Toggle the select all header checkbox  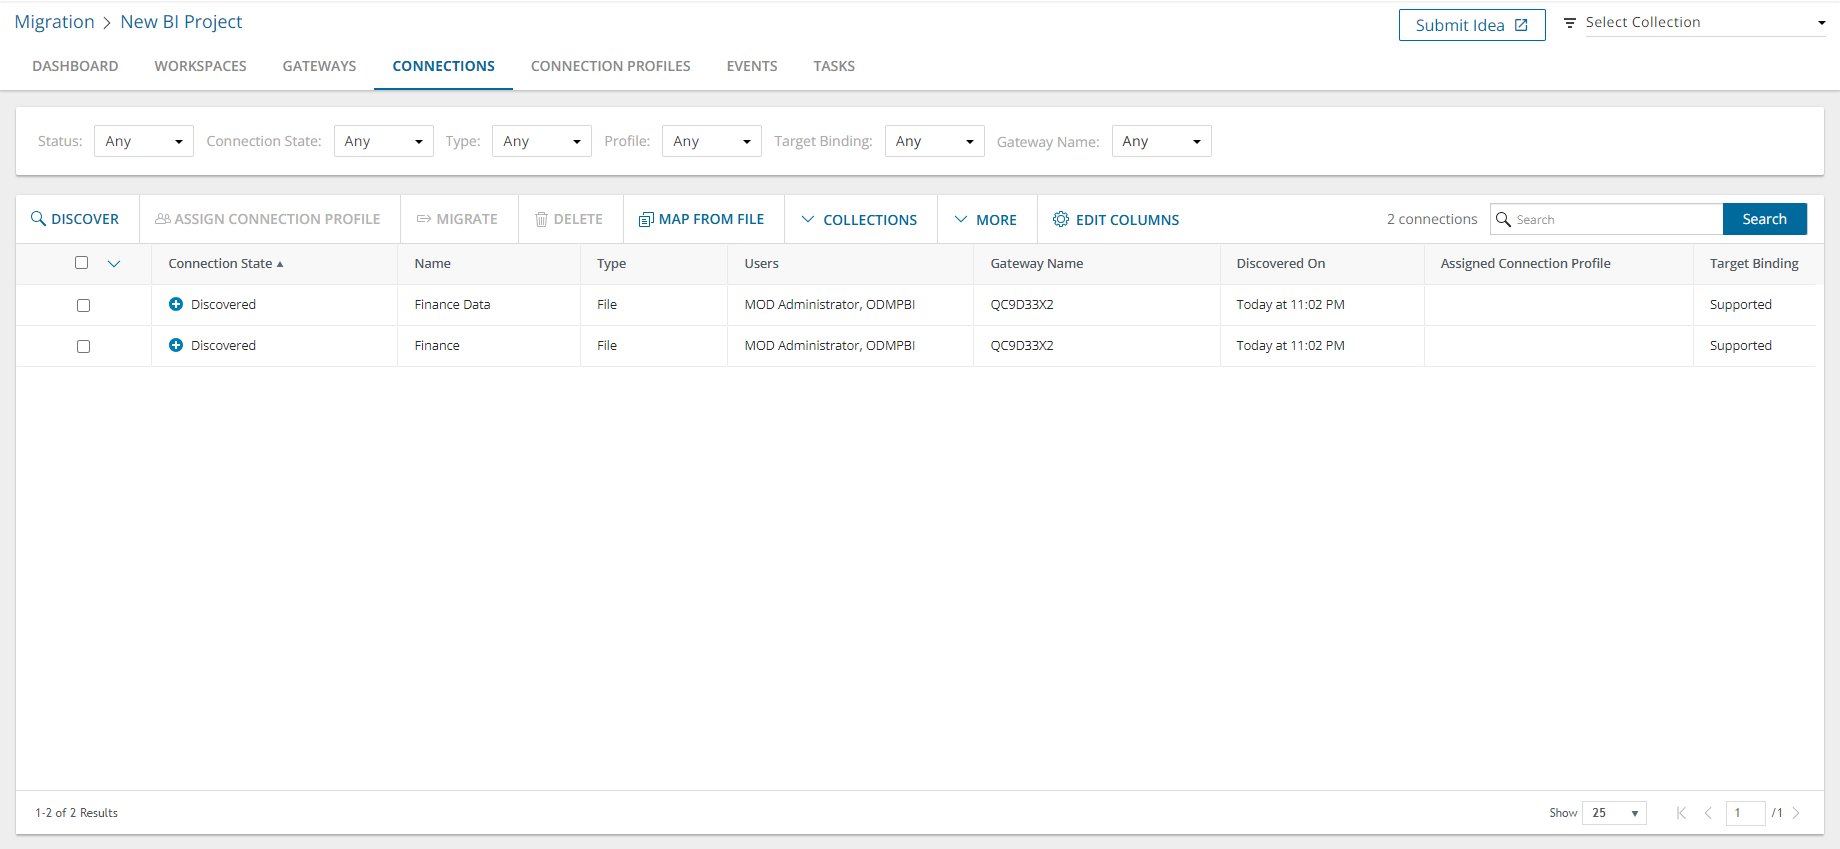pos(82,263)
